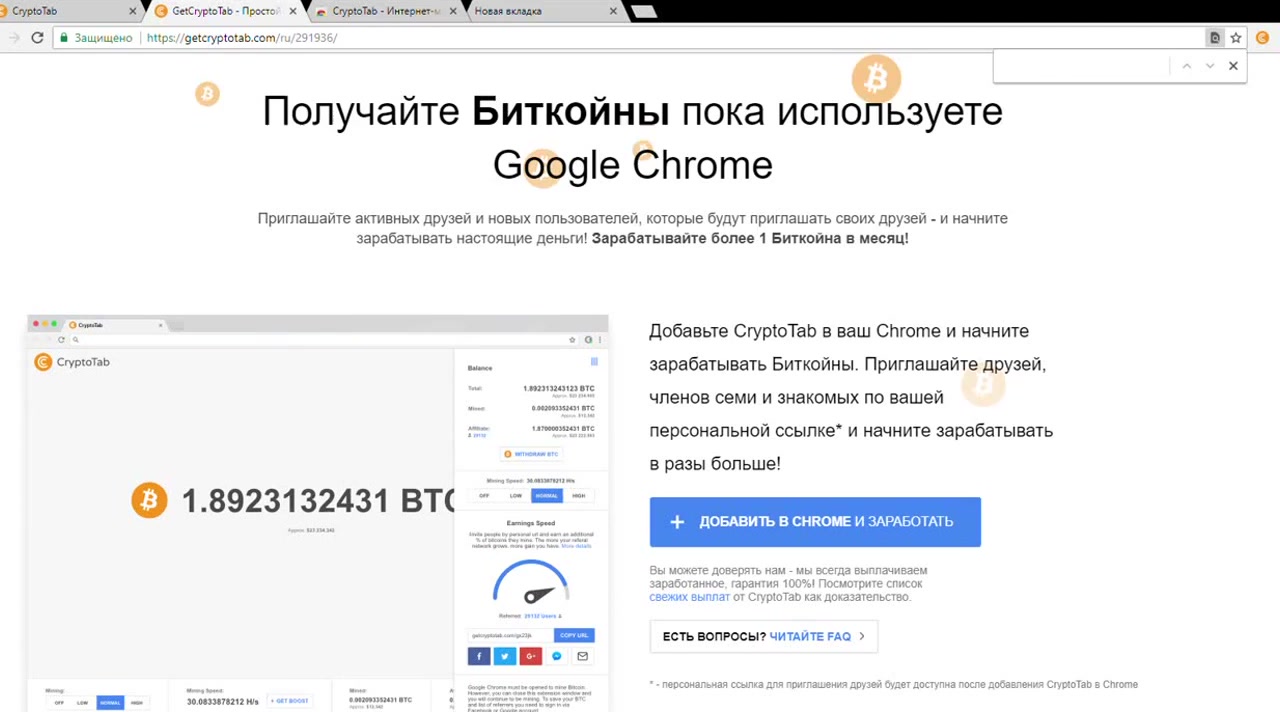
Task: Click the translate page icon in the address bar
Action: [1215, 38]
